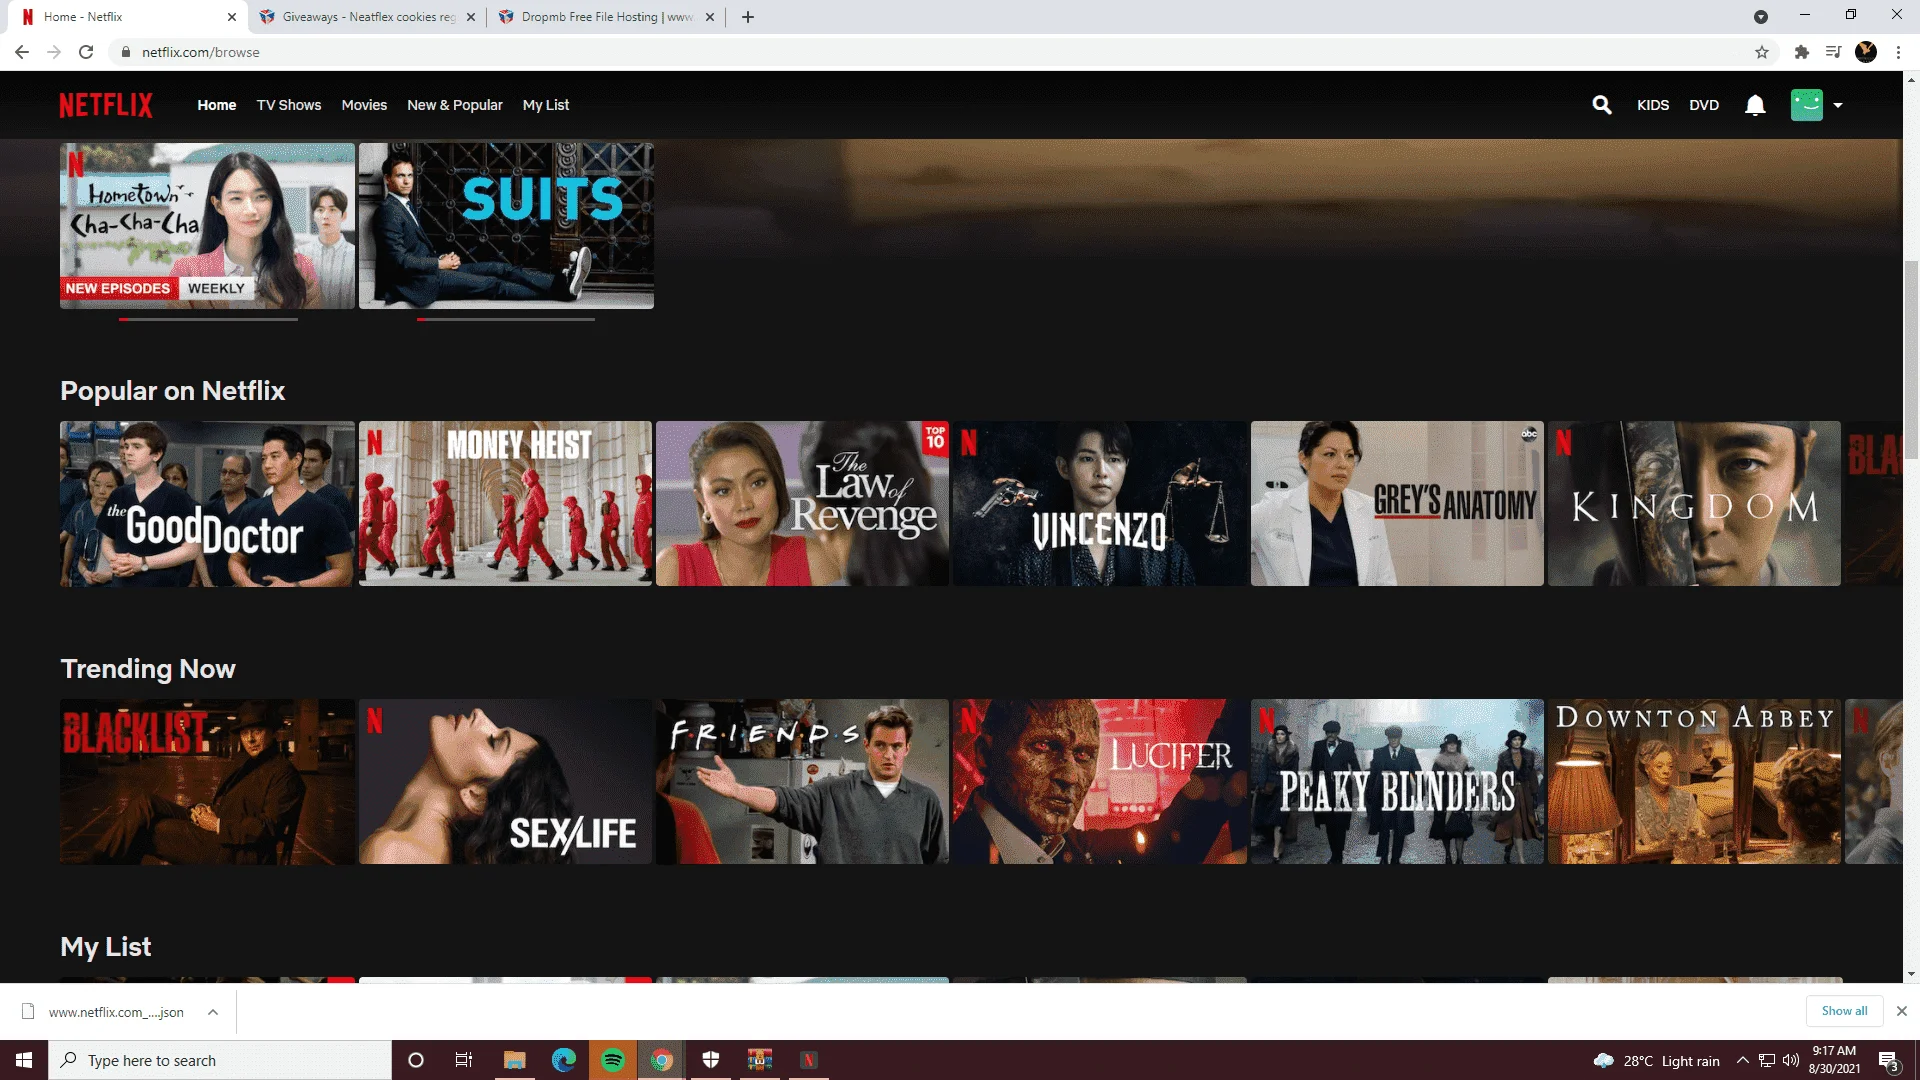Select the Friends thumbnail
The width and height of the screenshot is (1920, 1080).
coord(802,782)
